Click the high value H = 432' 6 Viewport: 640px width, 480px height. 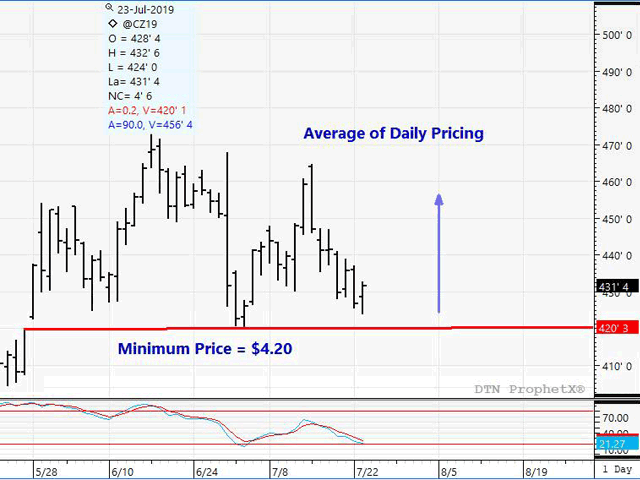[x=134, y=53]
